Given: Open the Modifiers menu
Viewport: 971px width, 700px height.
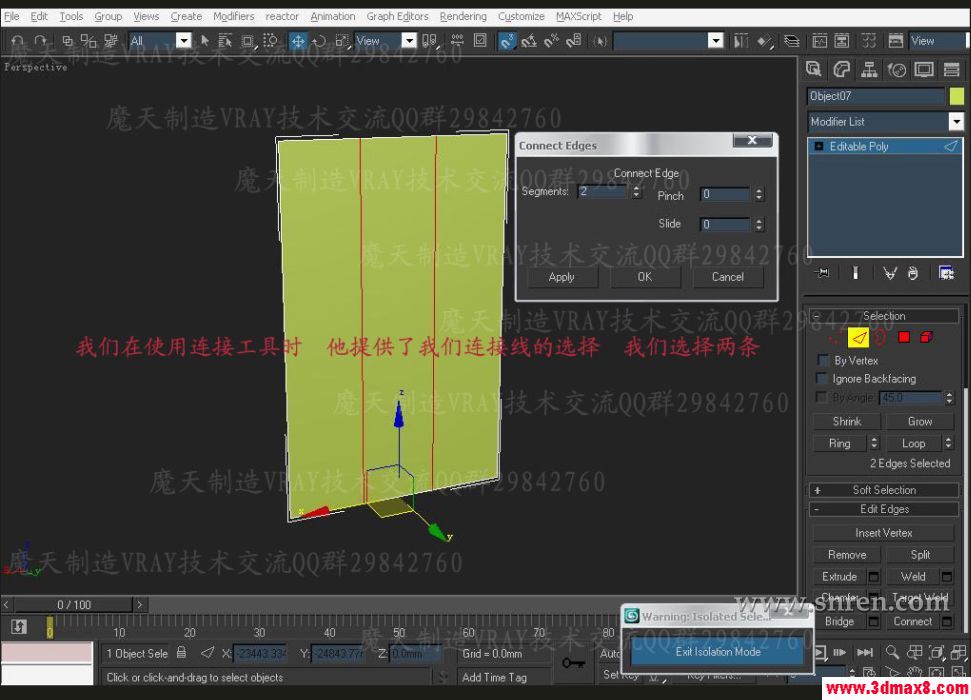Looking at the screenshot, I should coord(233,16).
